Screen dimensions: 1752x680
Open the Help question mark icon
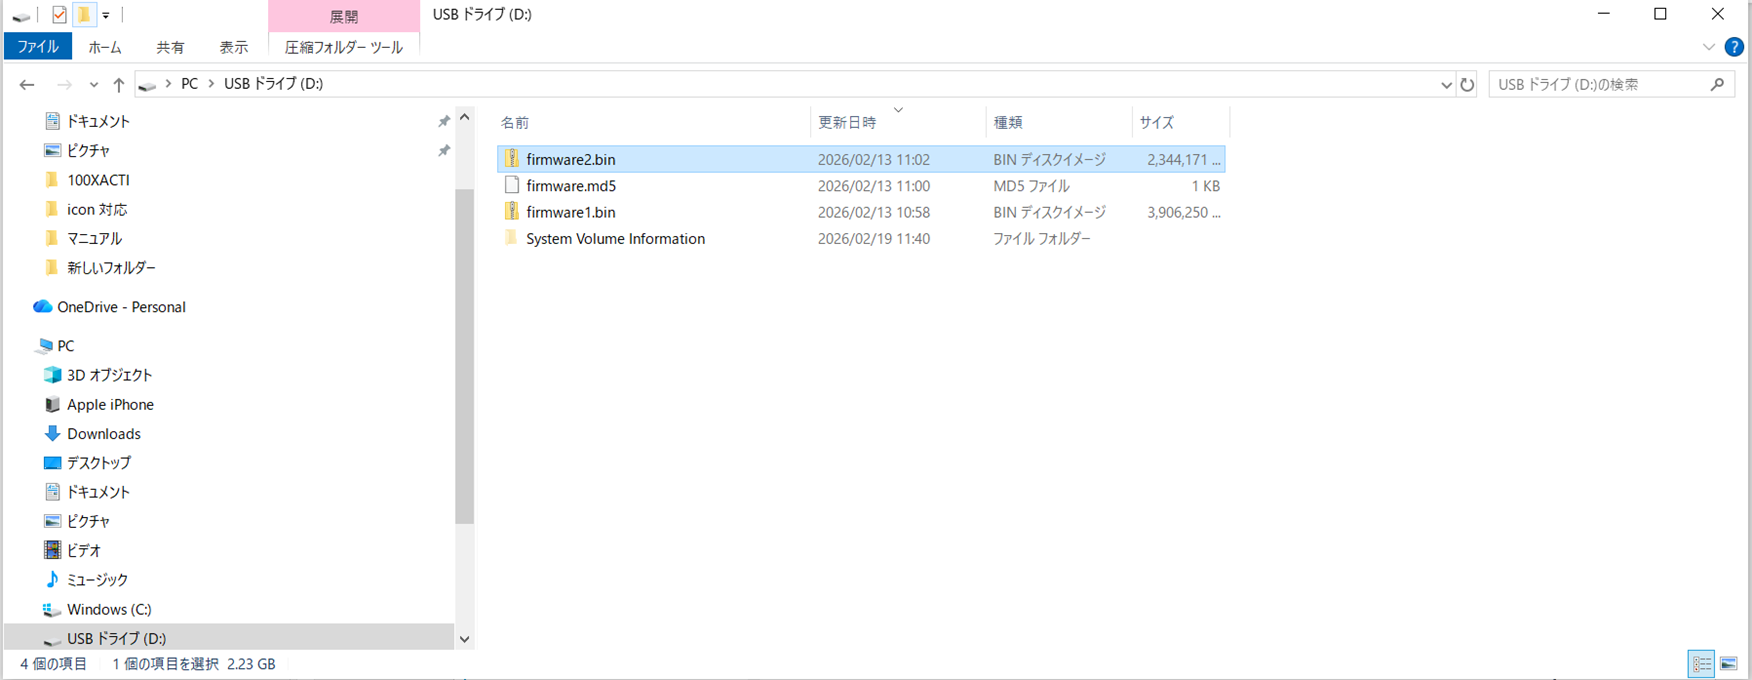pos(1734,47)
